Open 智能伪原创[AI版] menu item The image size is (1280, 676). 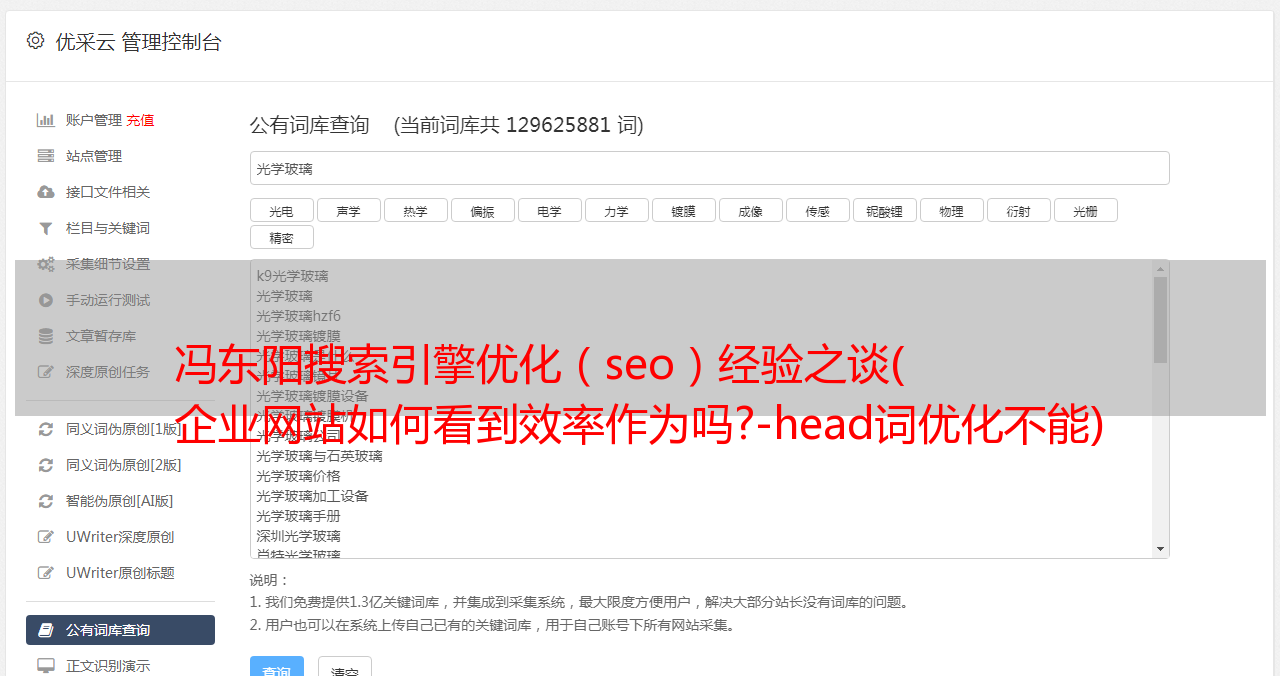point(120,501)
